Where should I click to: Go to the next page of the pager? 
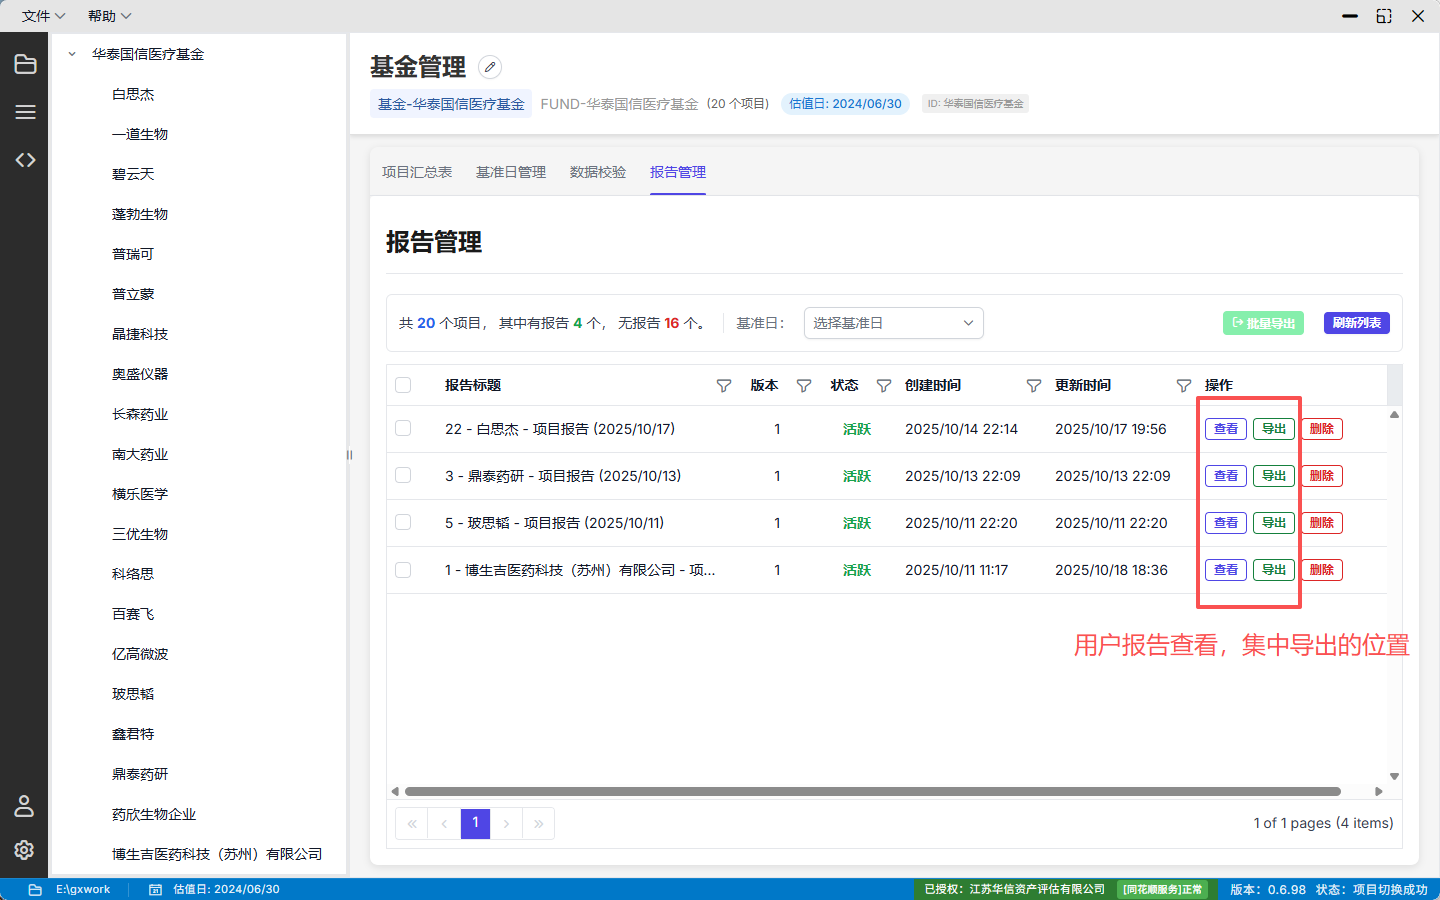point(507,823)
